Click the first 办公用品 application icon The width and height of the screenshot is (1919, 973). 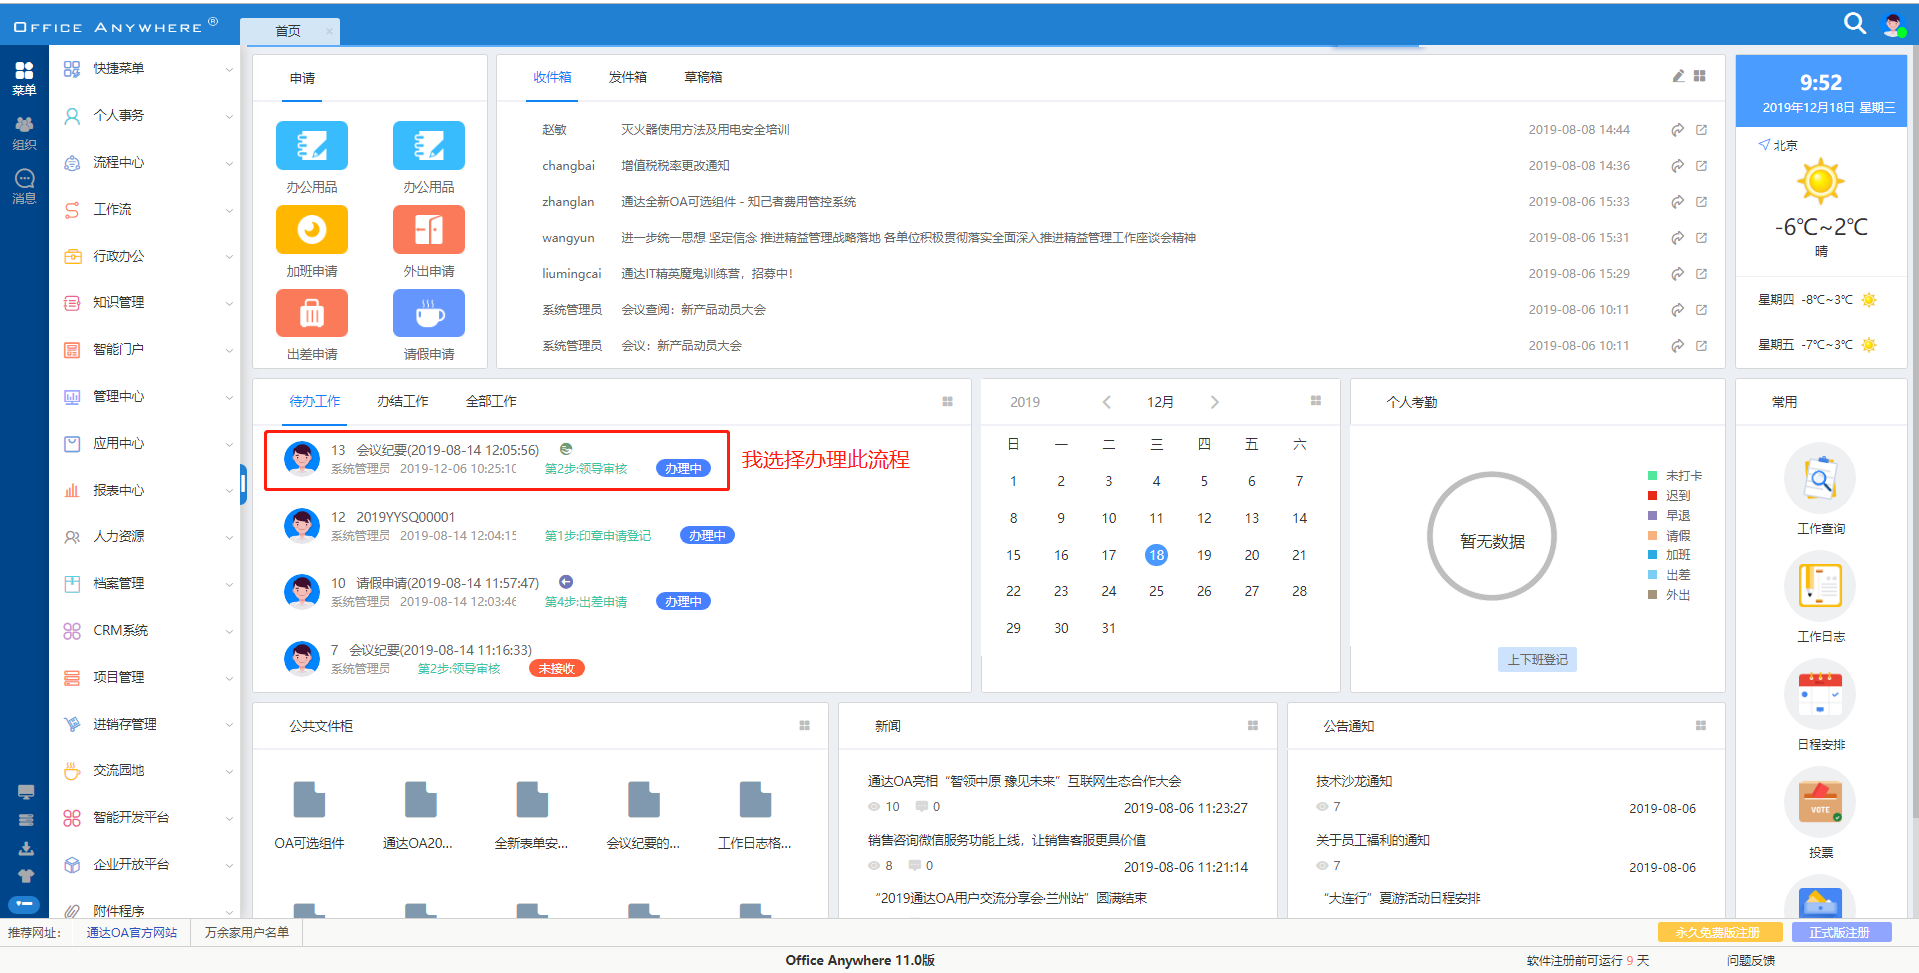(312, 146)
